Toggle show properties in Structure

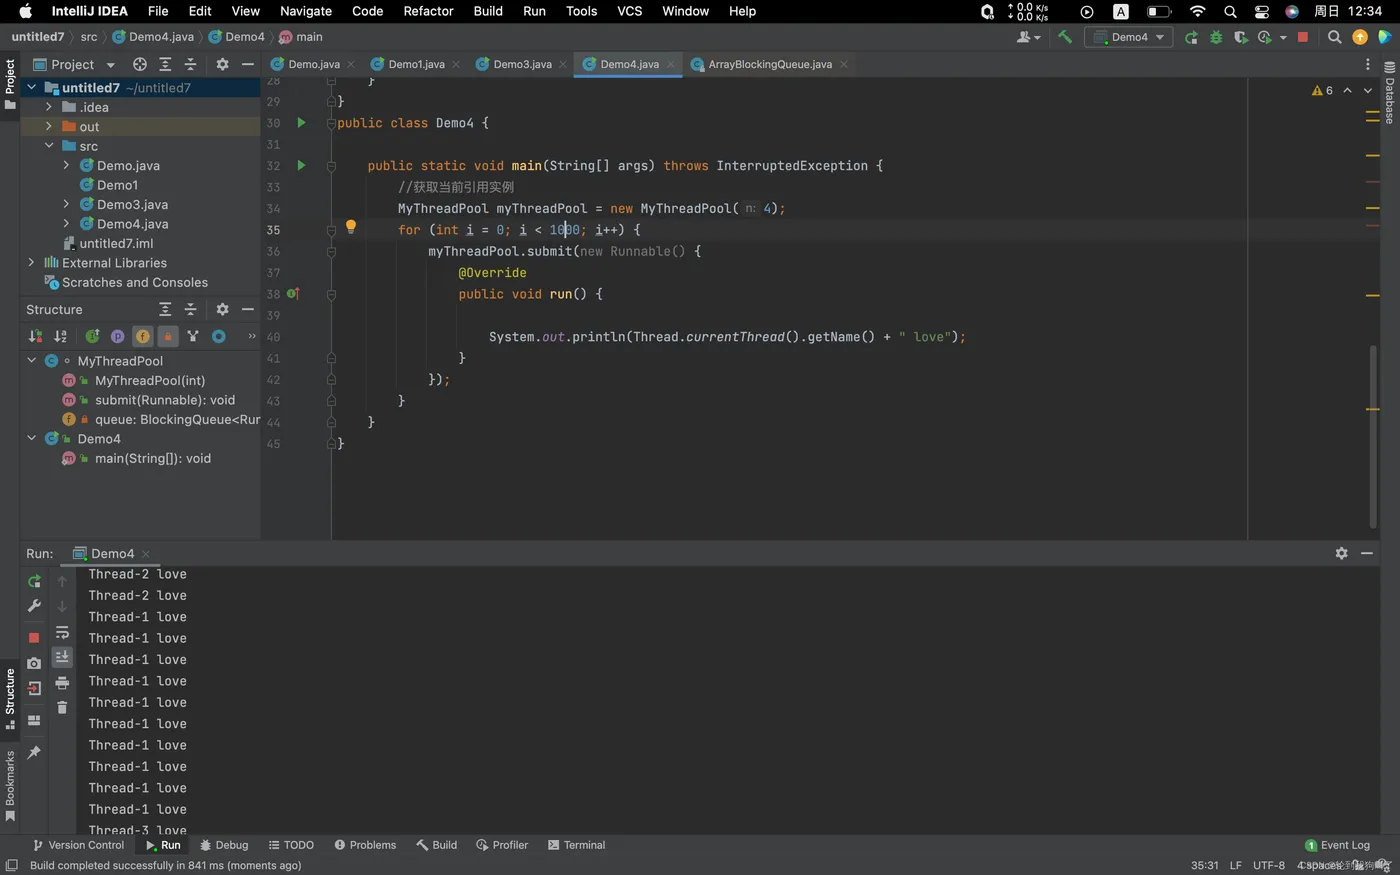pyautogui.click(x=117, y=336)
